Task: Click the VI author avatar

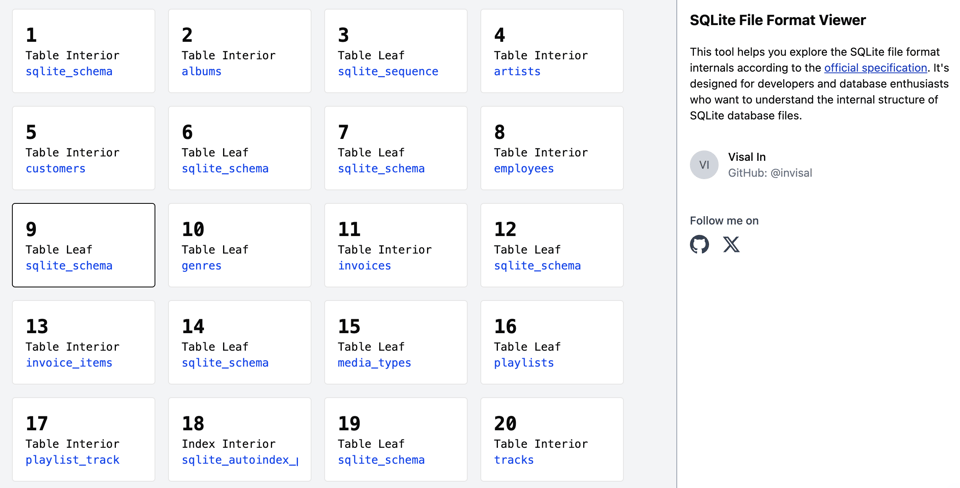Action: pyautogui.click(x=704, y=165)
